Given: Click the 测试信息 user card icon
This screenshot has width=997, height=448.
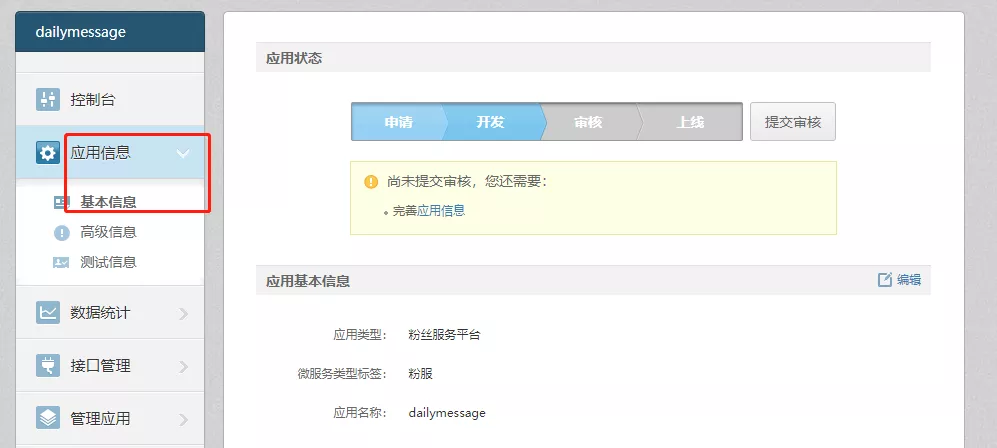Looking at the screenshot, I should coord(61,262).
